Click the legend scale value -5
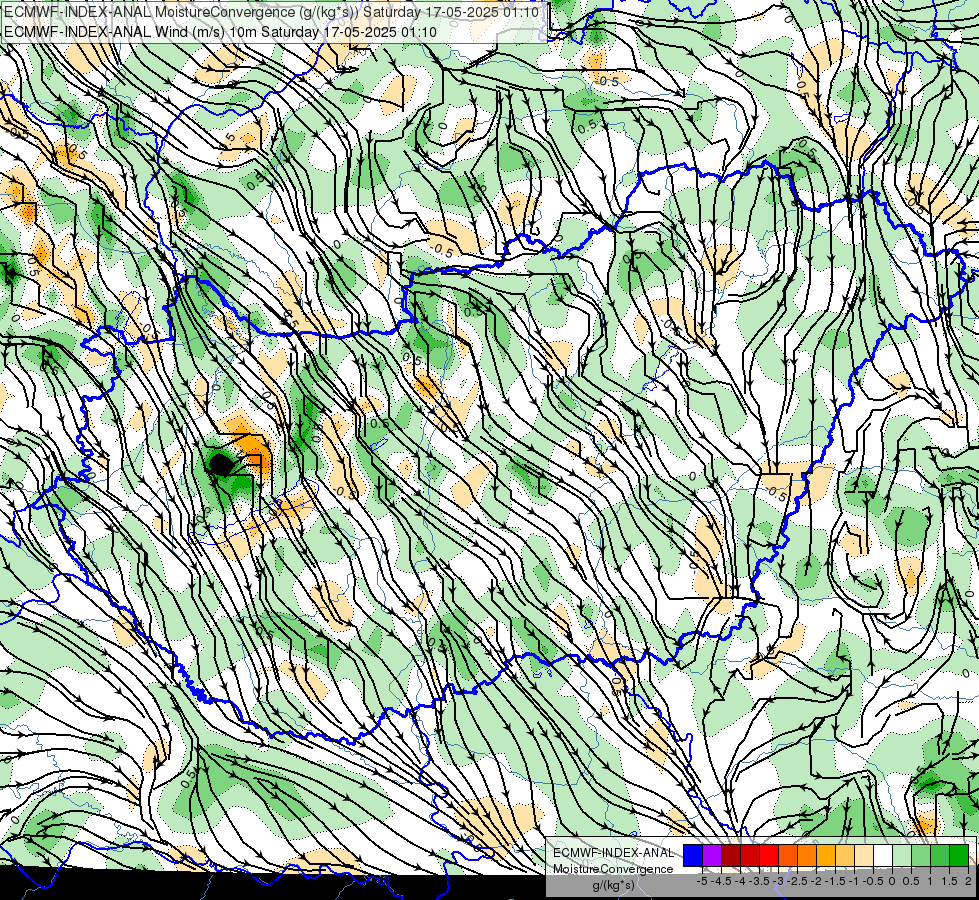The height and width of the screenshot is (900, 979). (702, 881)
